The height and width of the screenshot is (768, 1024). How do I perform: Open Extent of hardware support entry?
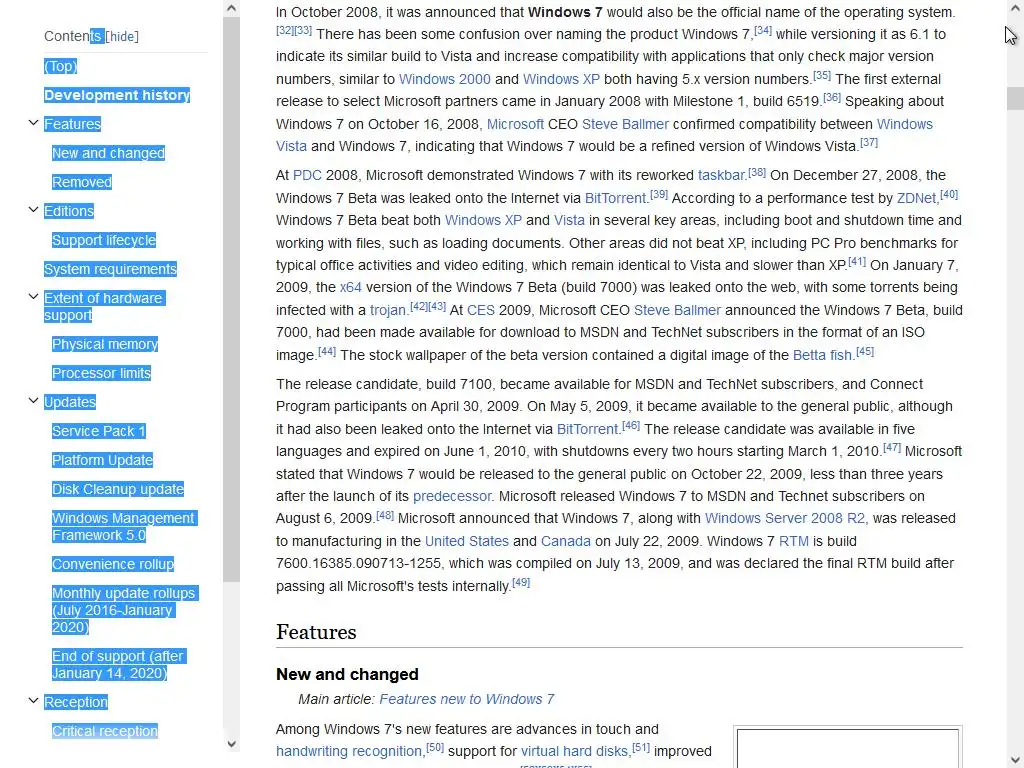click(x=104, y=306)
